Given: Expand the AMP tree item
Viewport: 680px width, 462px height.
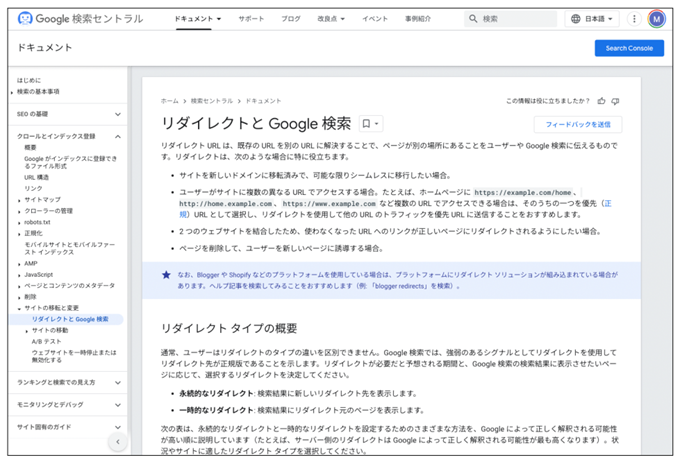Looking at the screenshot, I should click(19, 264).
